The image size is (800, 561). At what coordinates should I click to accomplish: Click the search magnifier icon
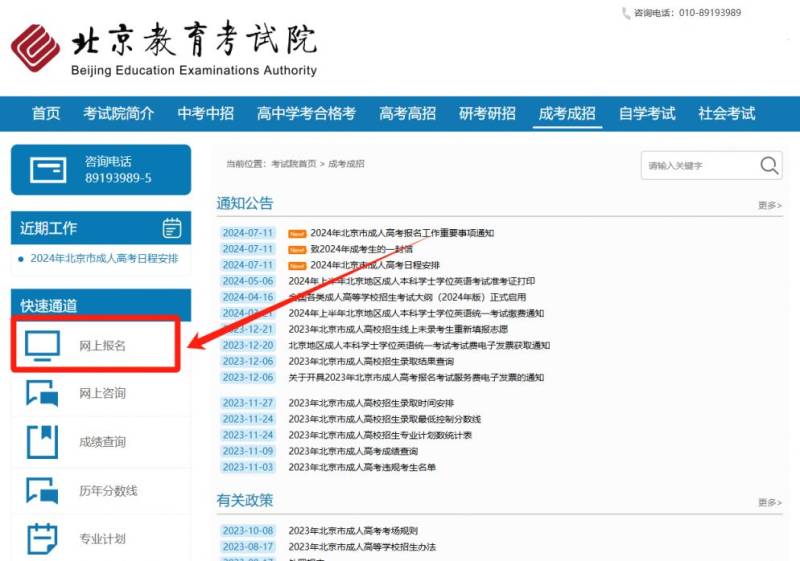(x=768, y=165)
